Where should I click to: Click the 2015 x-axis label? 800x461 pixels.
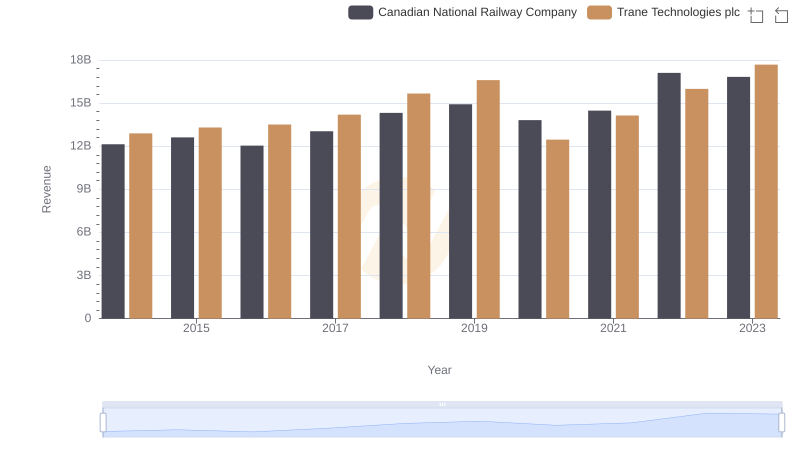pyautogui.click(x=196, y=328)
